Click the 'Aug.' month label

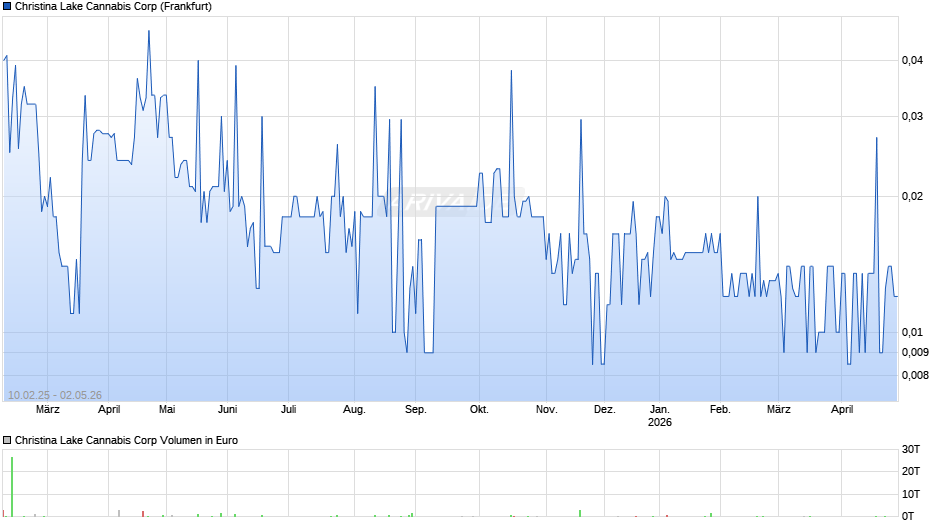[354, 410]
